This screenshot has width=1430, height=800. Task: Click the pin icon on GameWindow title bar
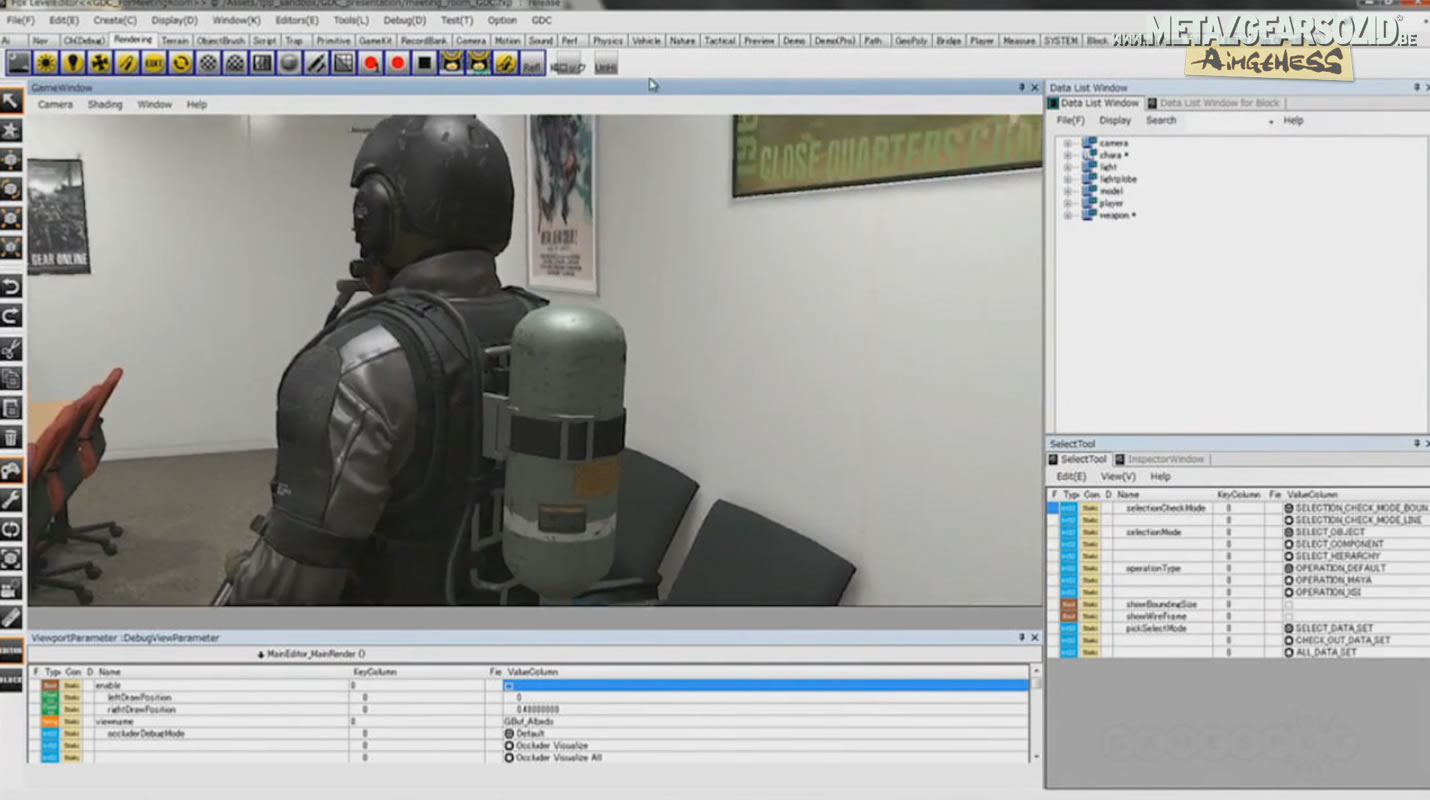click(x=1022, y=88)
